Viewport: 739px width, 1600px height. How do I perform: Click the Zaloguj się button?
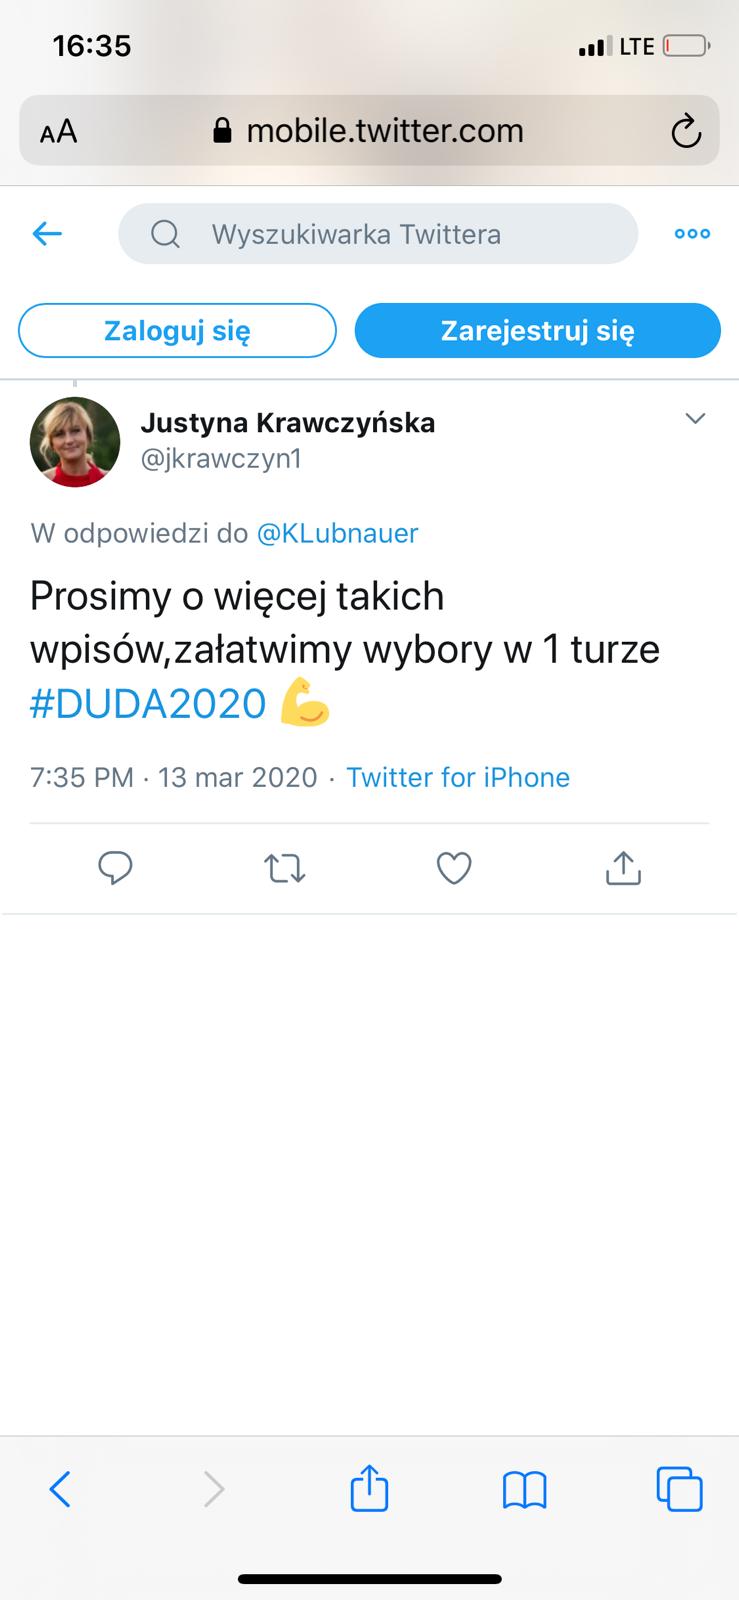click(x=177, y=330)
